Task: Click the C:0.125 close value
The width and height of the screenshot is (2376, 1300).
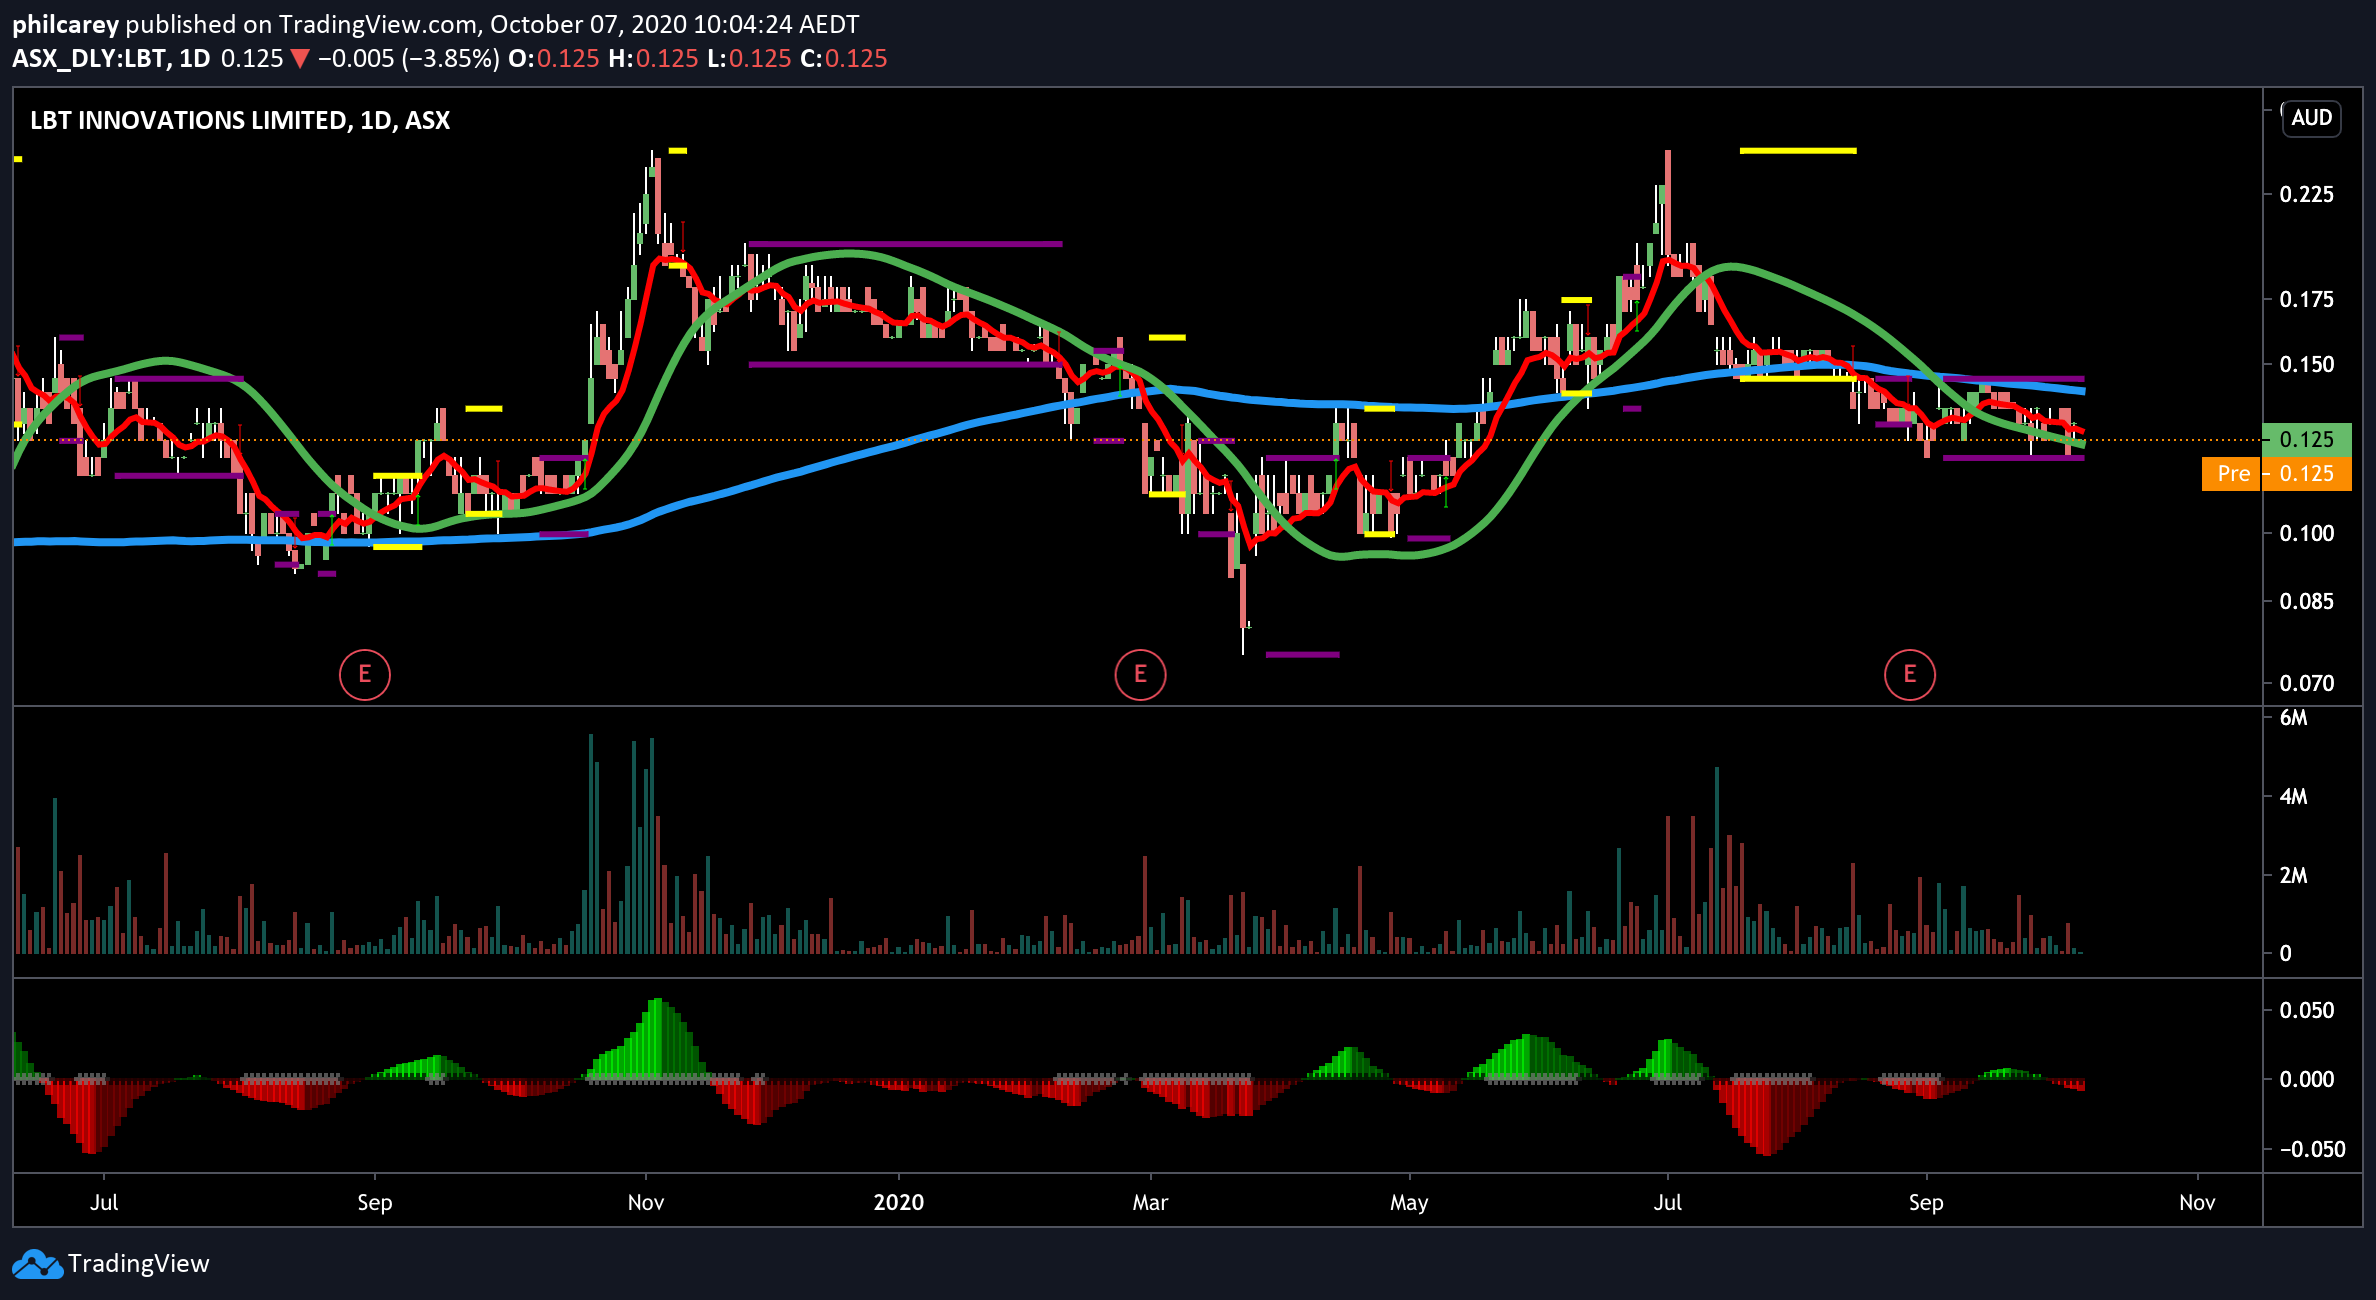Action: 844,59
